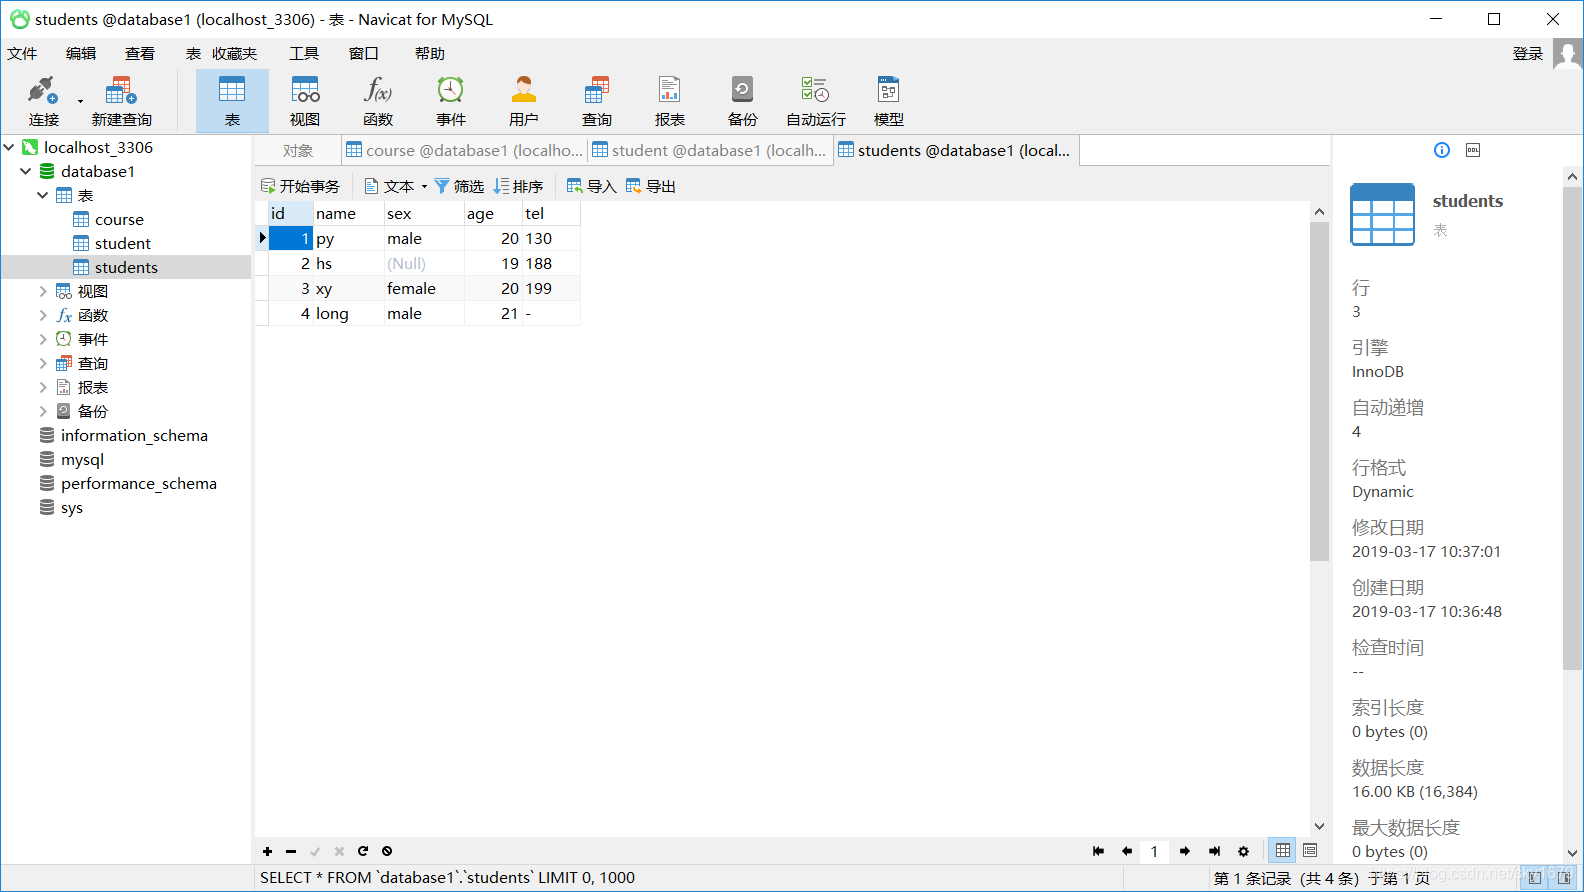Viewport: 1584px width, 892px height.
Task: Open the 事件 events toolbar button
Action: point(451,101)
